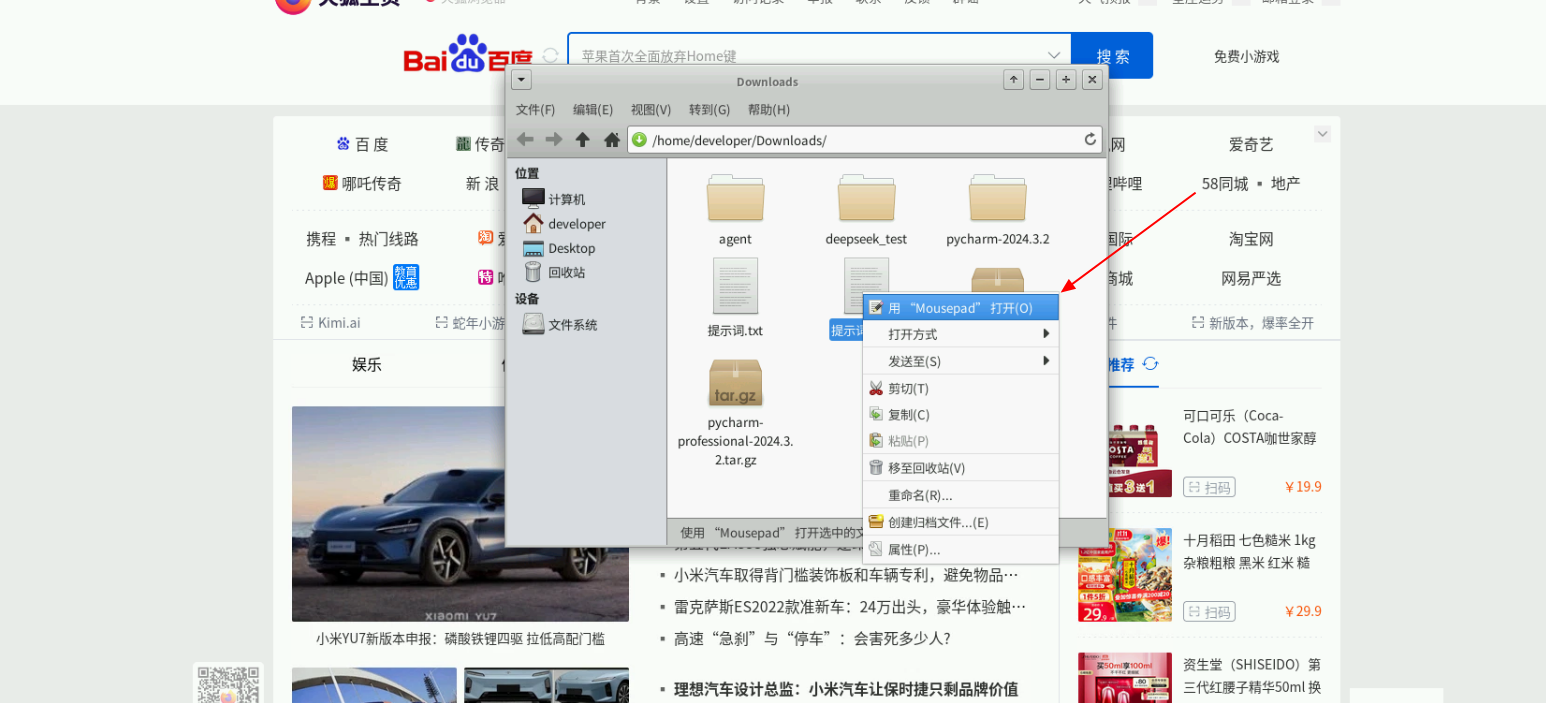Screen dimensions: 1546x703
Task: Select pycharm-professional tar.gz archive icon
Action: (x=735, y=382)
